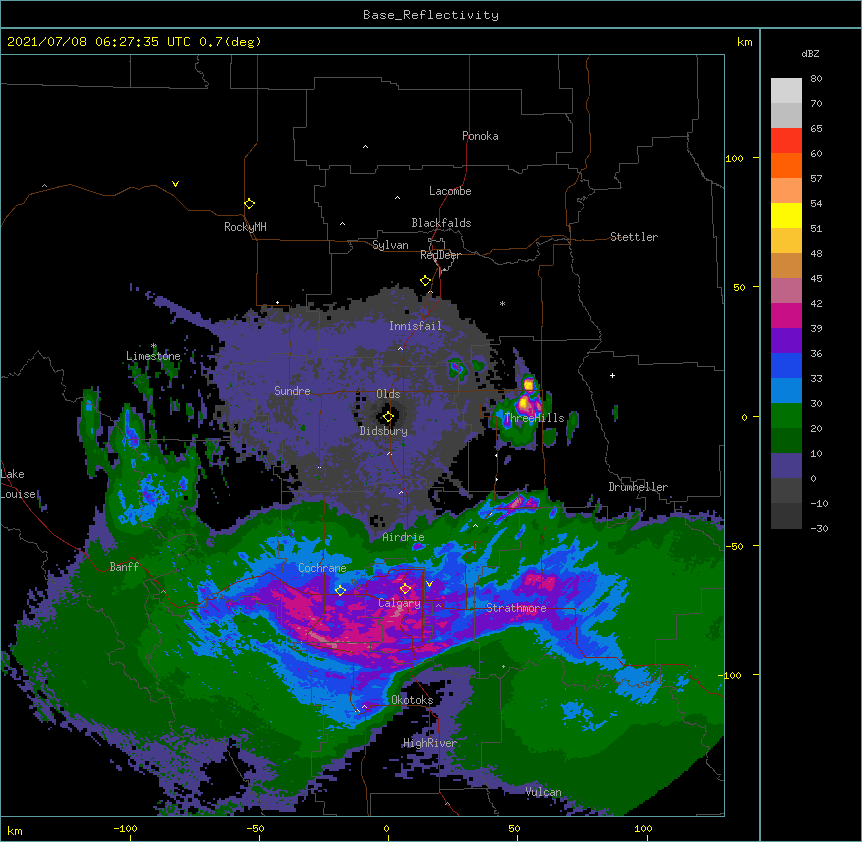Click the Base_Reflectivity title
Image resolution: width=862 pixels, height=842 pixels.
[x=431, y=15]
